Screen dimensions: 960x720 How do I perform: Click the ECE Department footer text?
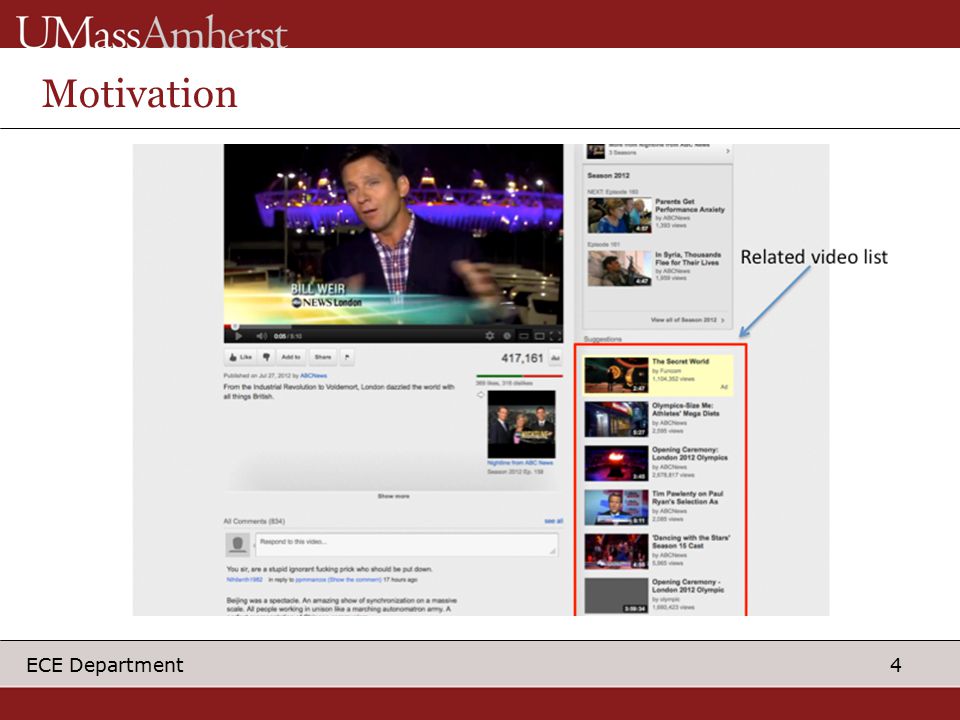tap(105, 665)
